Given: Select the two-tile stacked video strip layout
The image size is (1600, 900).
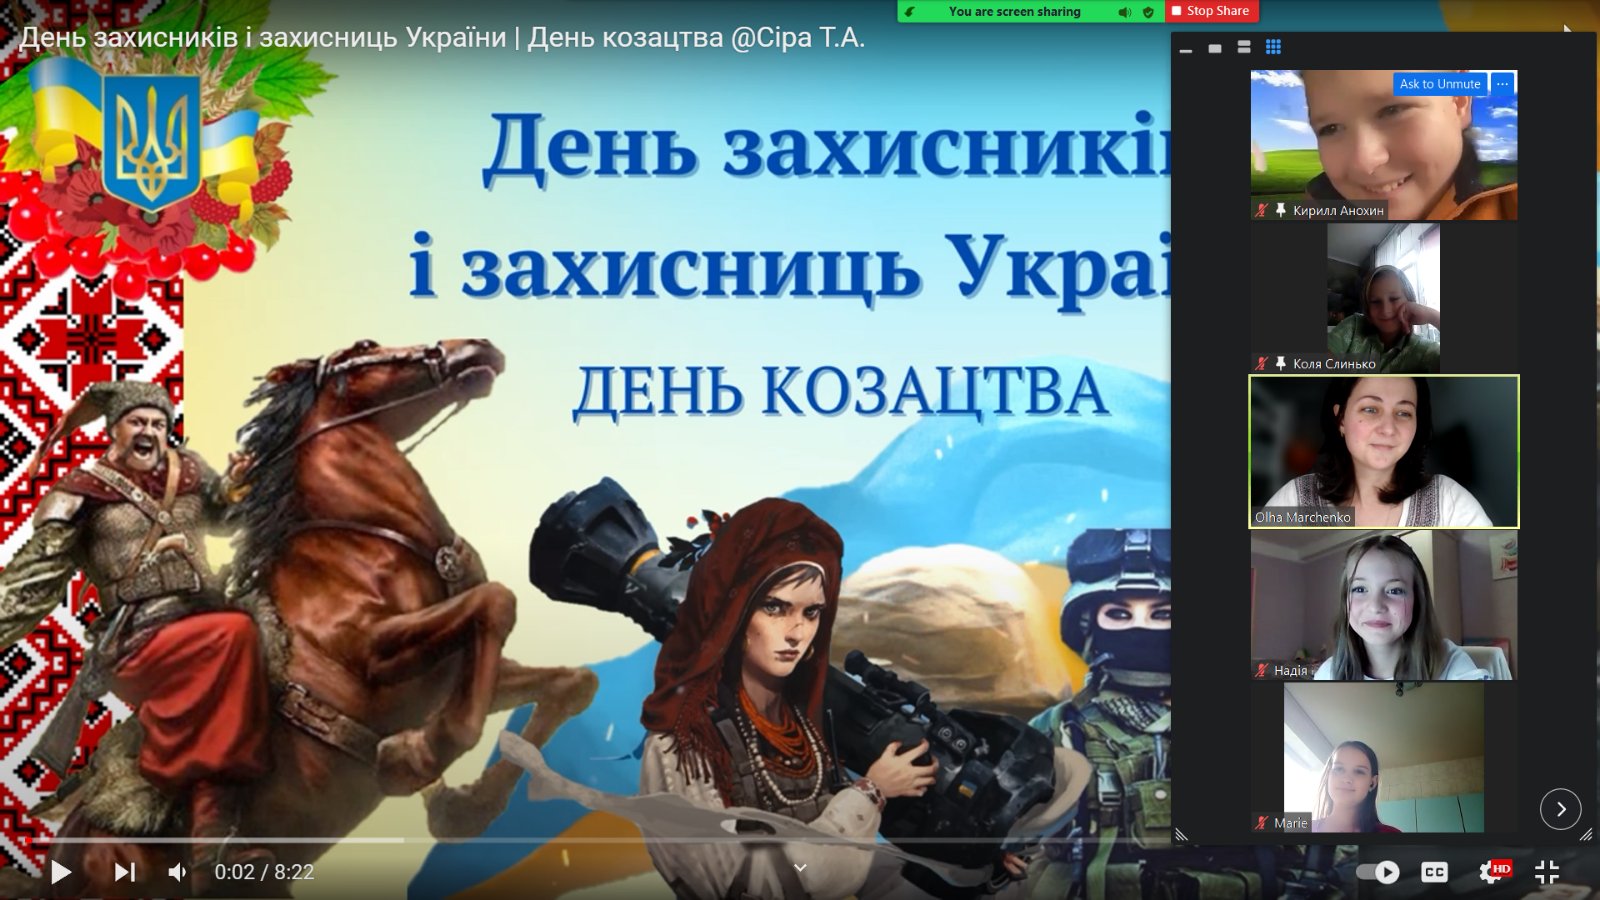Looking at the screenshot, I should (x=1244, y=47).
